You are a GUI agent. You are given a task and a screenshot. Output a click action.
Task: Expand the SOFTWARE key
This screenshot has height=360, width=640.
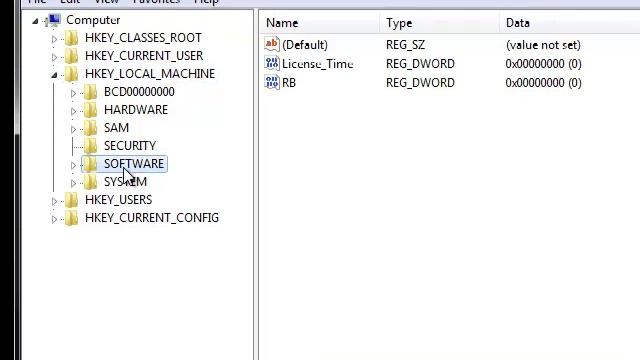click(x=73, y=165)
